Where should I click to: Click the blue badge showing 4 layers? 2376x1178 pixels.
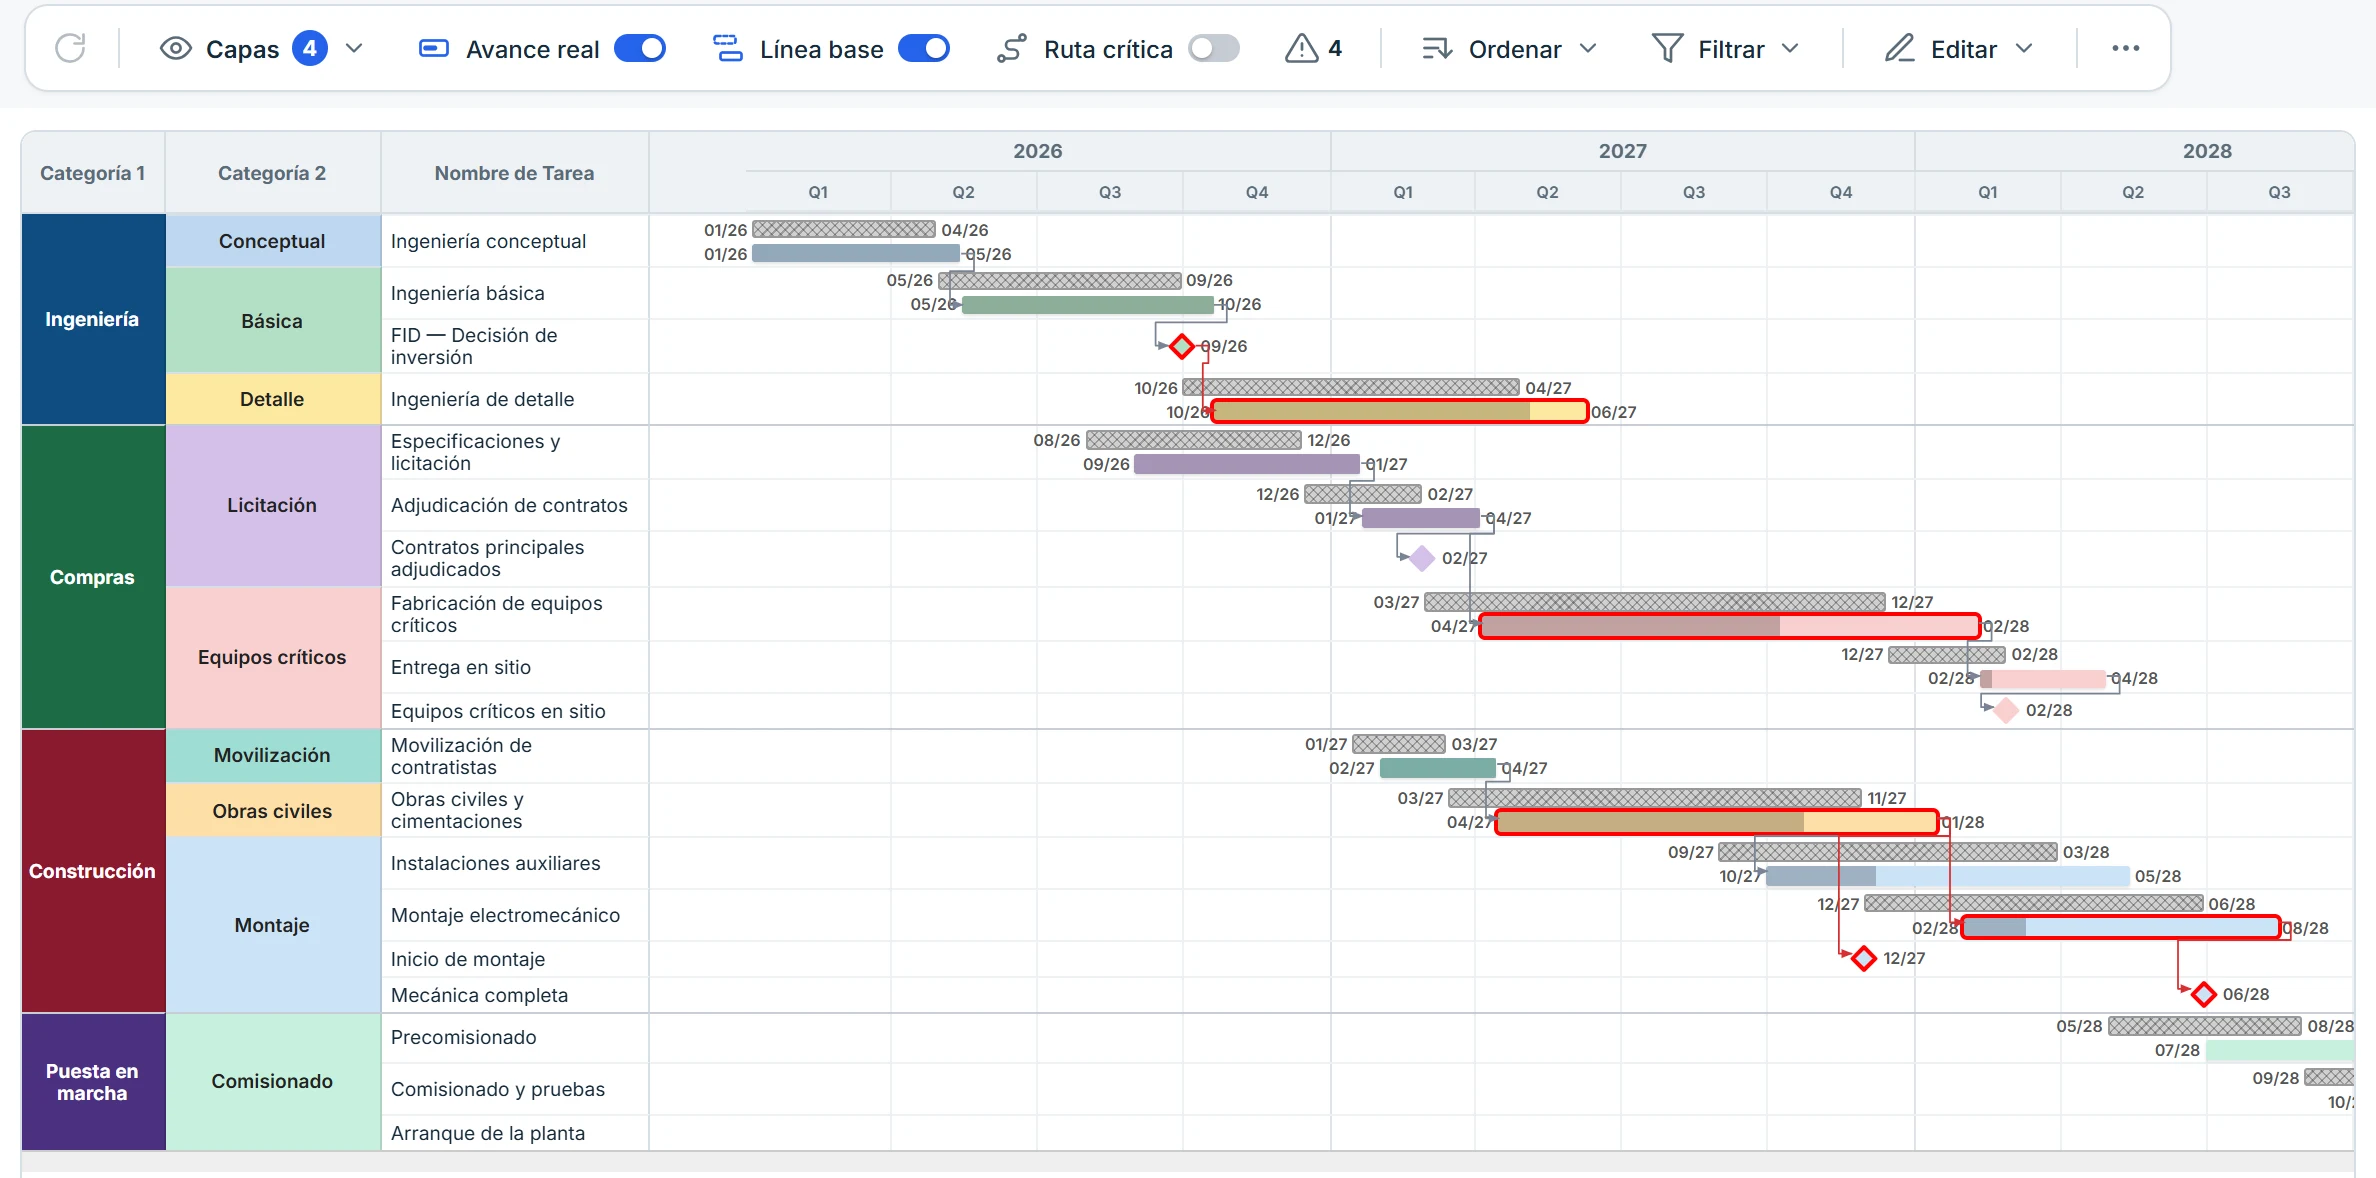coord(310,48)
